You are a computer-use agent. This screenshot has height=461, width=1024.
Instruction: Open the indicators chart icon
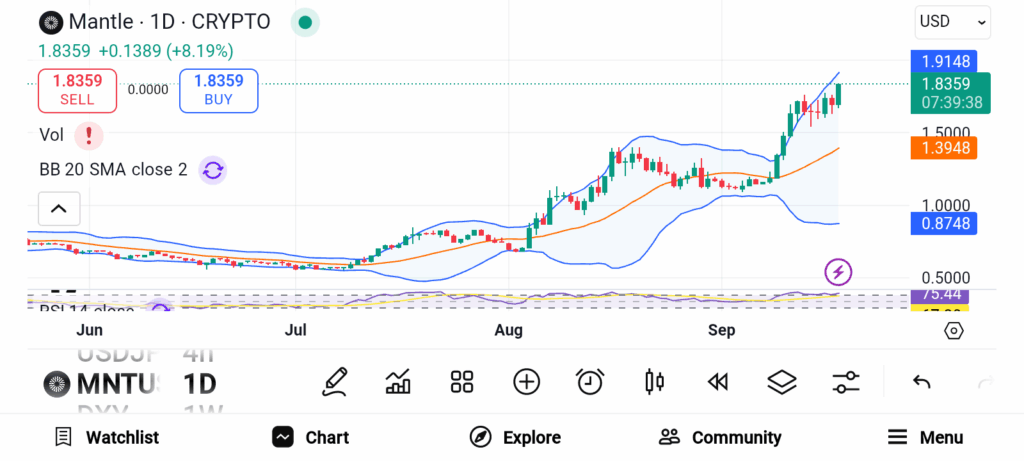[x=399, y=381]
